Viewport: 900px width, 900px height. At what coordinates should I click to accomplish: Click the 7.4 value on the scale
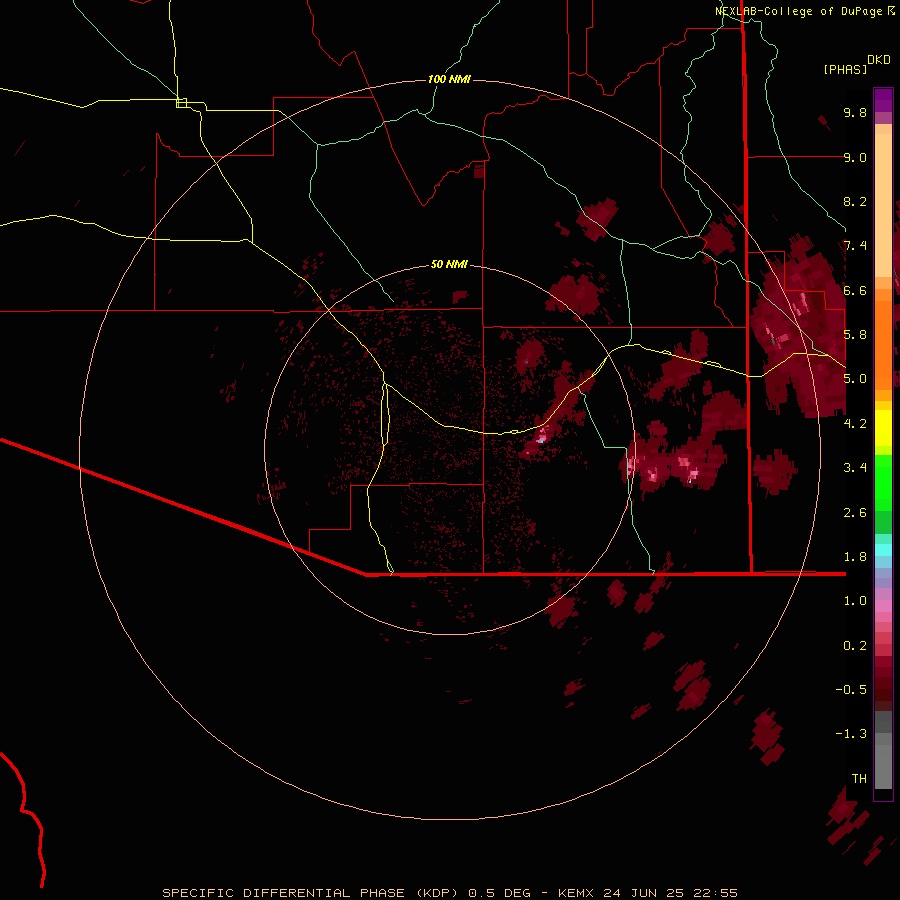tap(855, 246)
